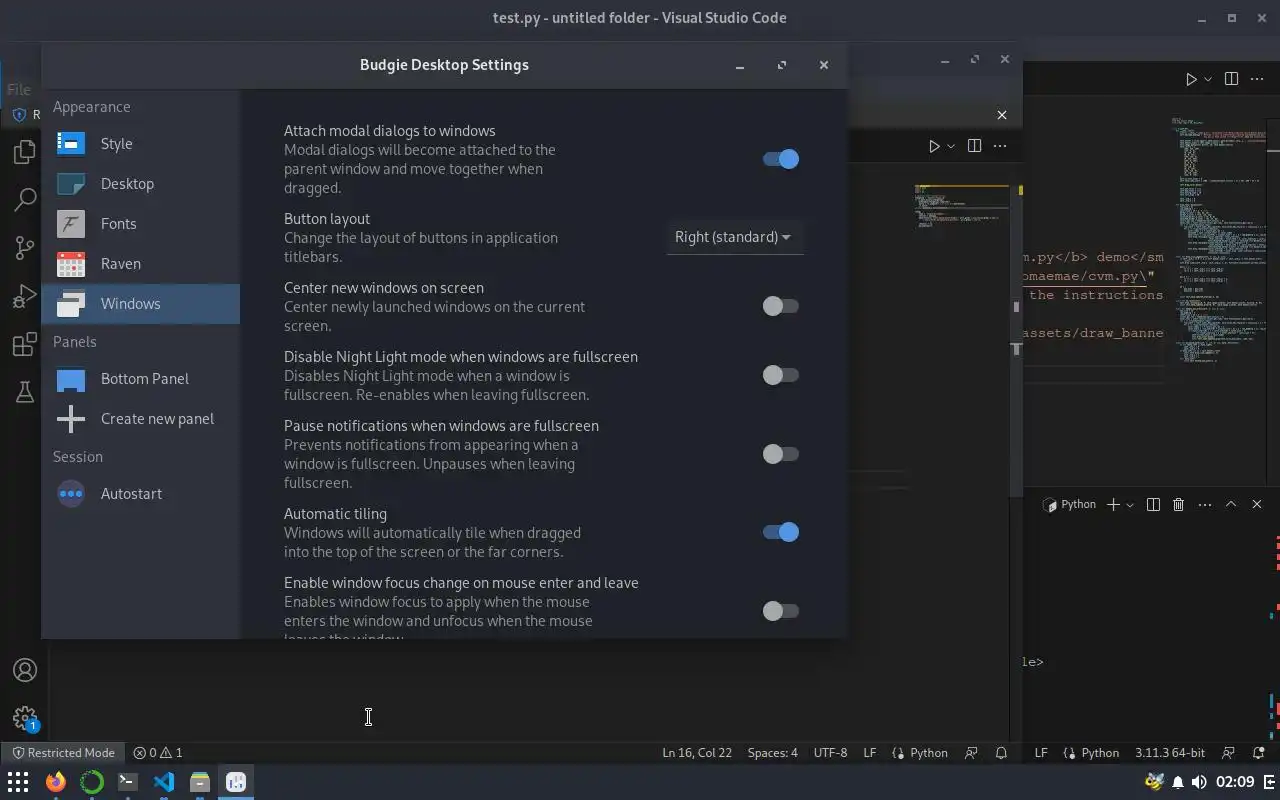Open the Button layout Right (standard) dropdown
Screen dimensions: 1280x800
pyautogui.click(x=734, y=237)
